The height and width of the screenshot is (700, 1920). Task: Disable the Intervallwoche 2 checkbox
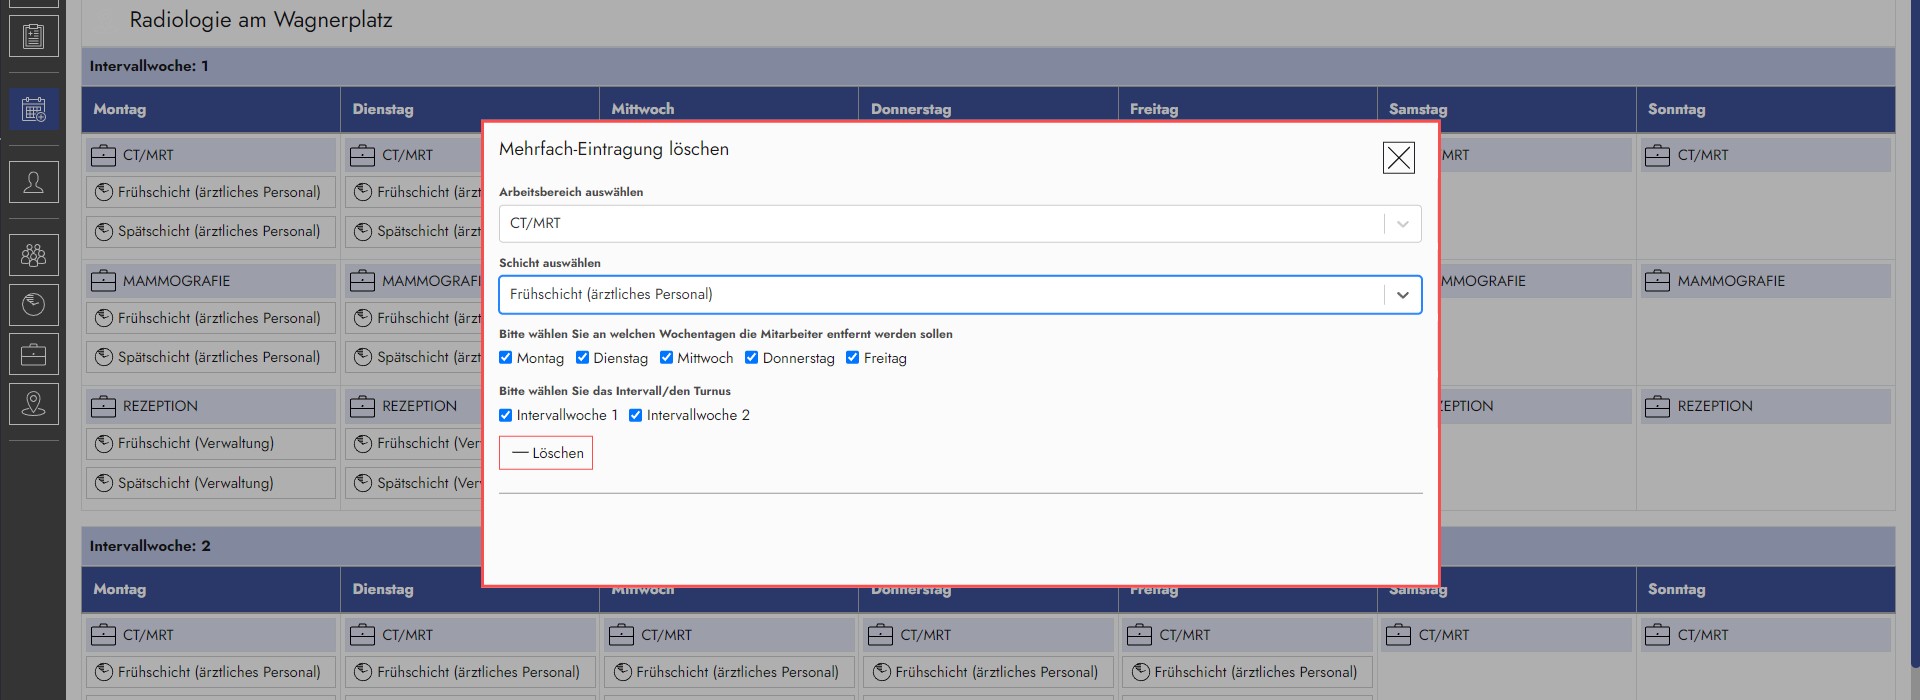coord(635,415)
